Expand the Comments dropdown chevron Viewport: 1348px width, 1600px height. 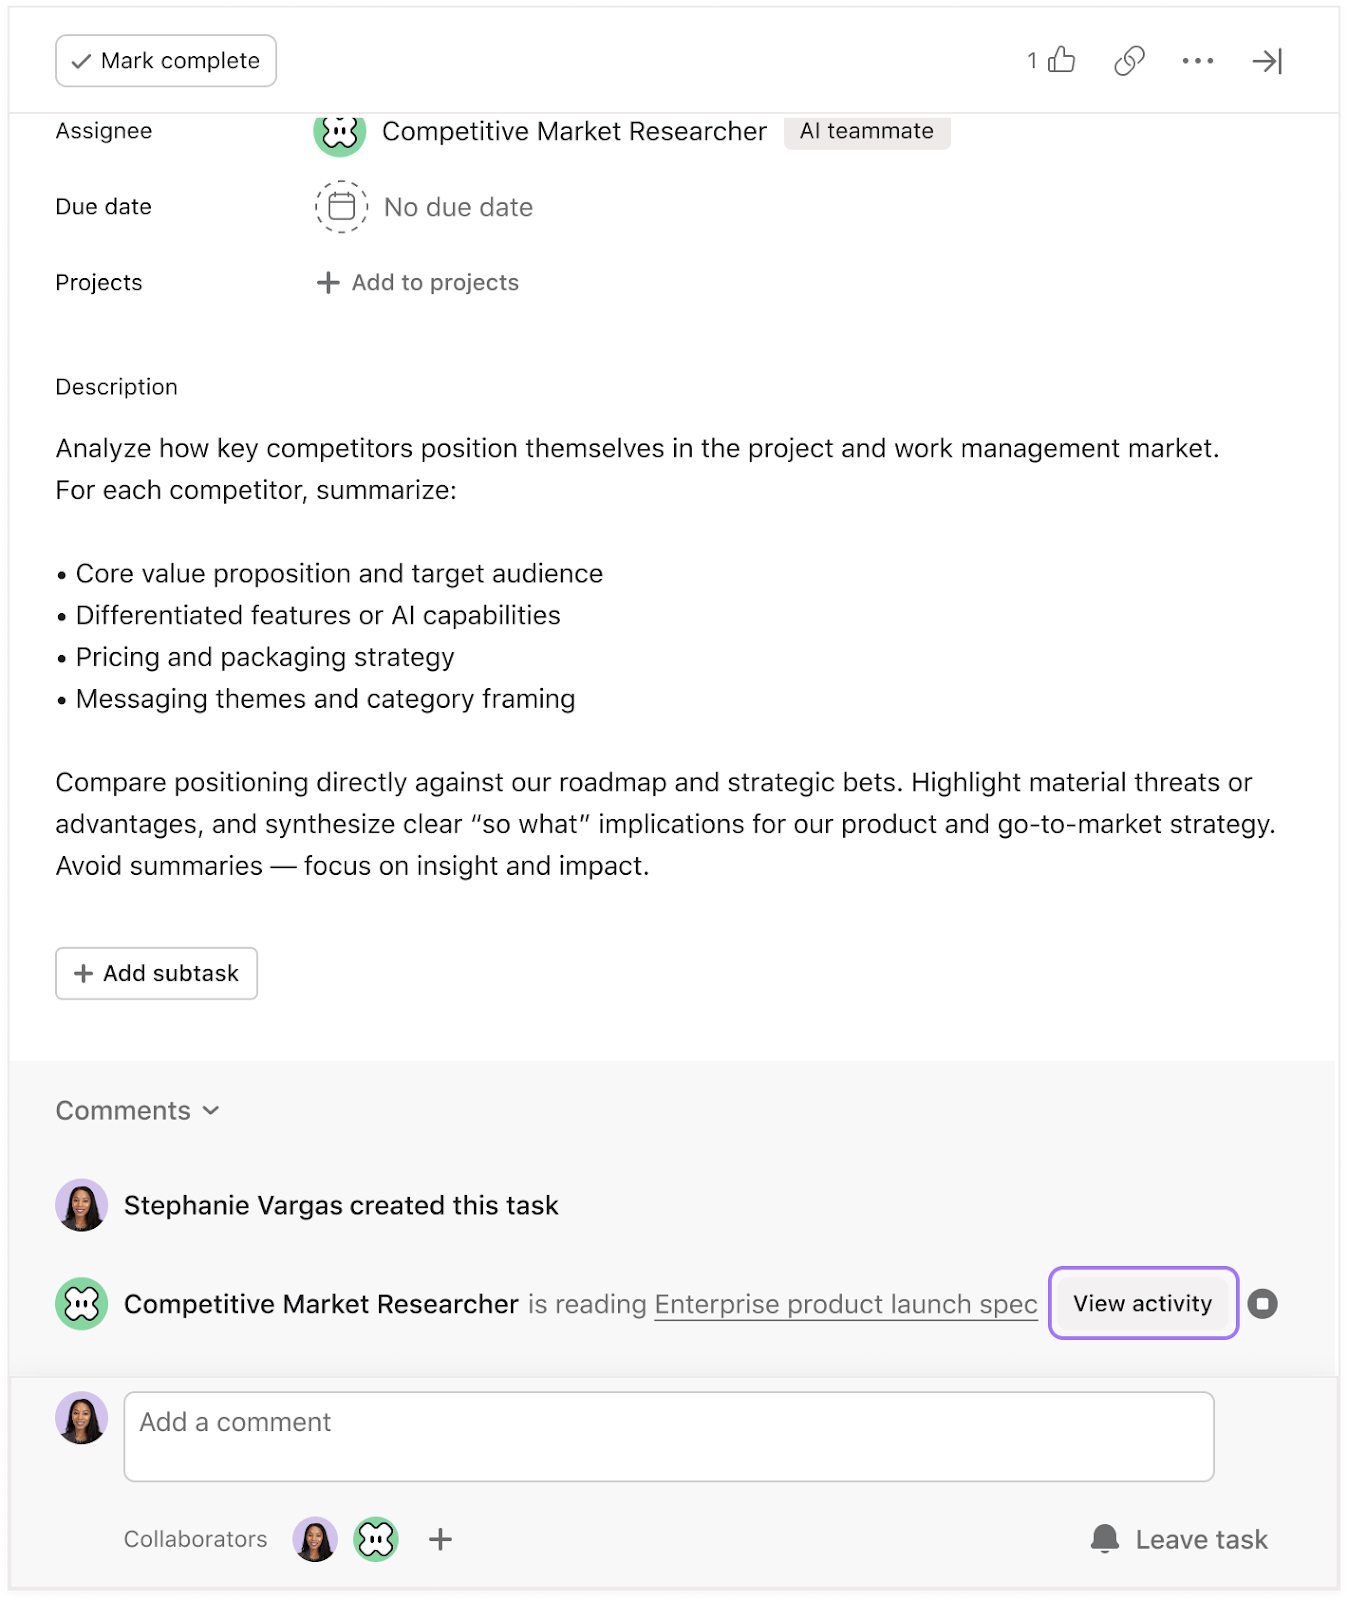coord(211,1111)
